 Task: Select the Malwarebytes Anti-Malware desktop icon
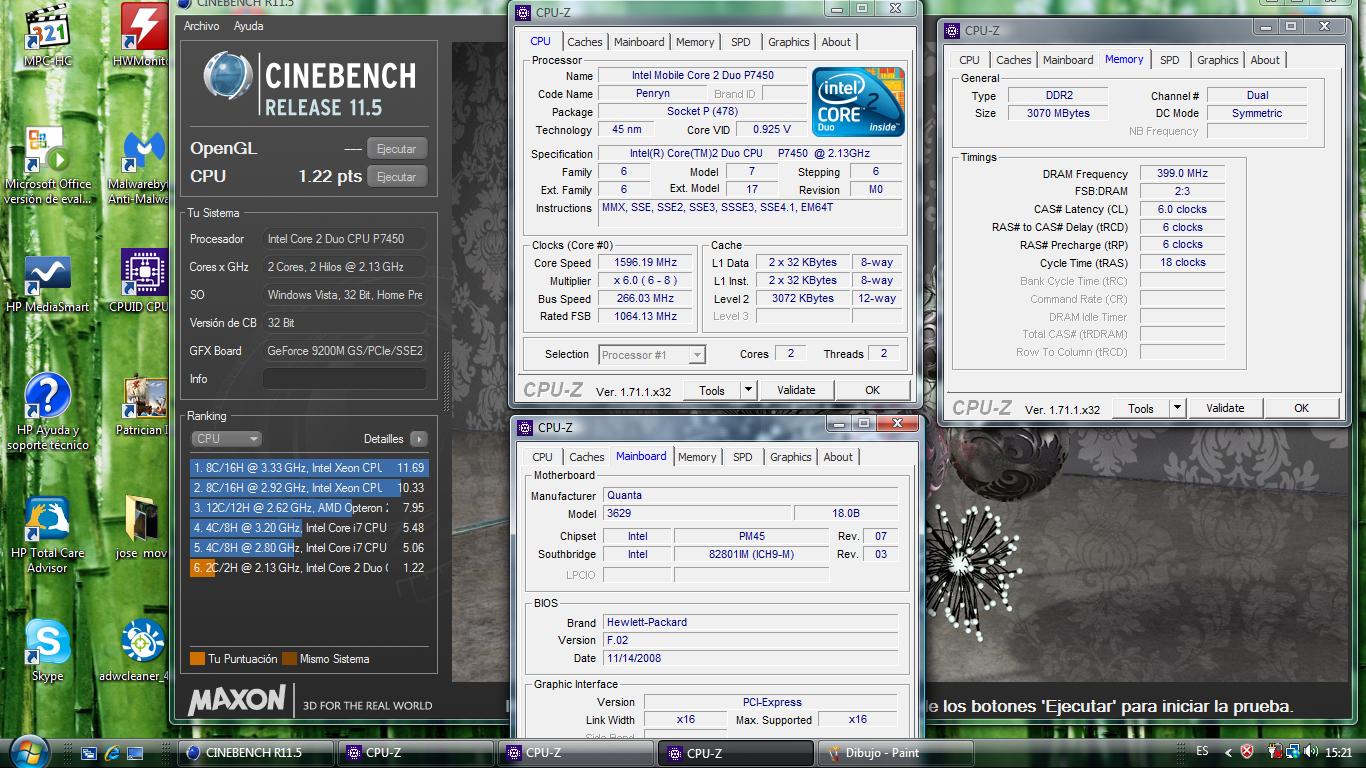tap(143, 166)
